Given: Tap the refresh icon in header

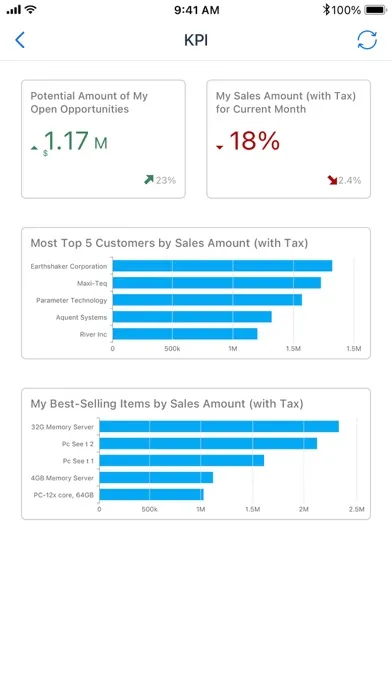Looking at the screenshot, I should click(367, 40).
